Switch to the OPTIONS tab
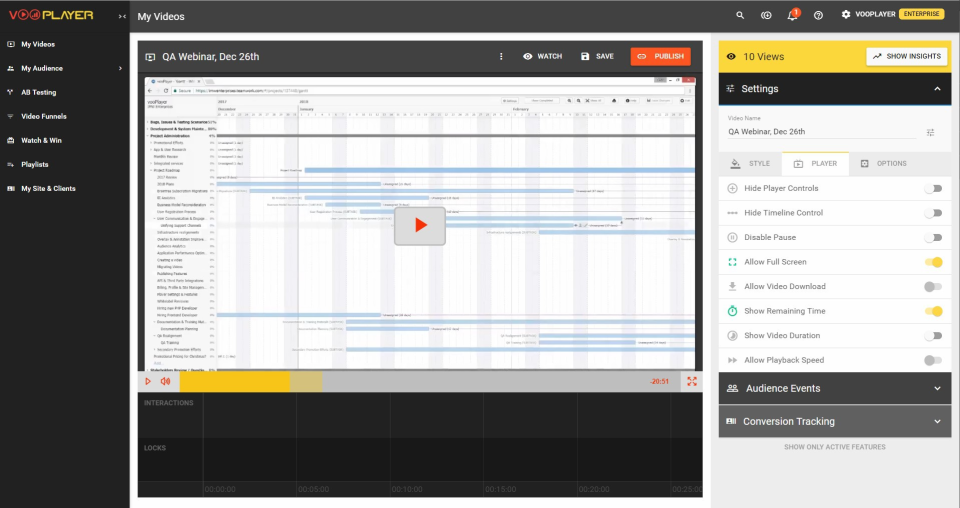This screenshot has height=508, width=960. coord(883,163)
